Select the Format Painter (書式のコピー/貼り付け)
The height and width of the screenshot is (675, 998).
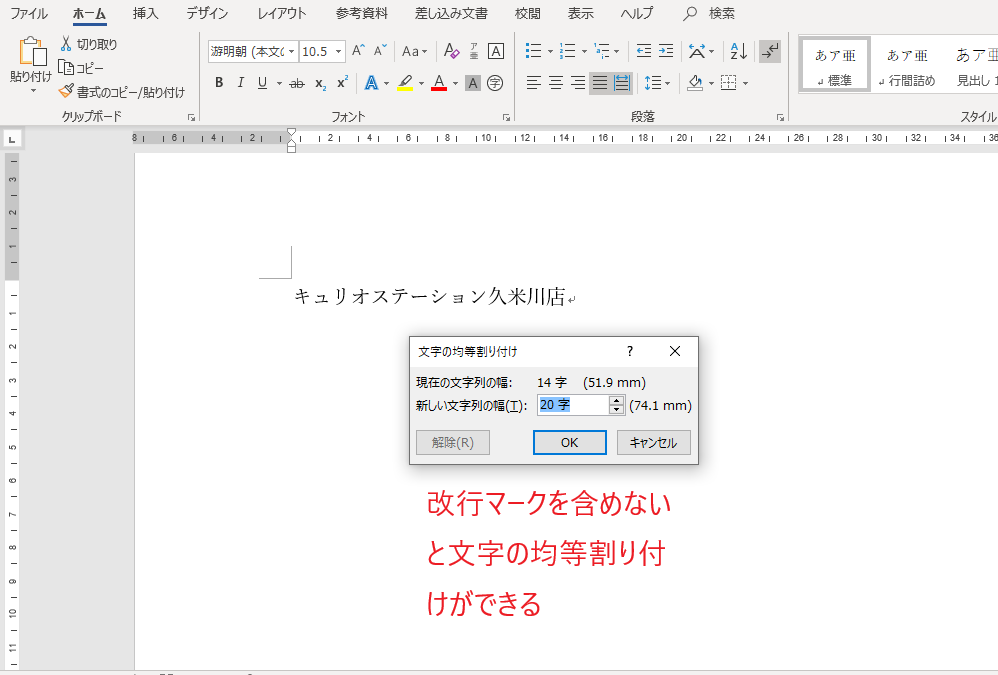[x=122, y=92]
